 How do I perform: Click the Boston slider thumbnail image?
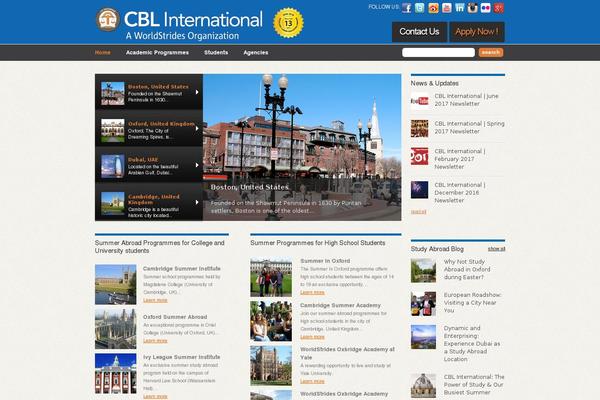click(112, 93)
